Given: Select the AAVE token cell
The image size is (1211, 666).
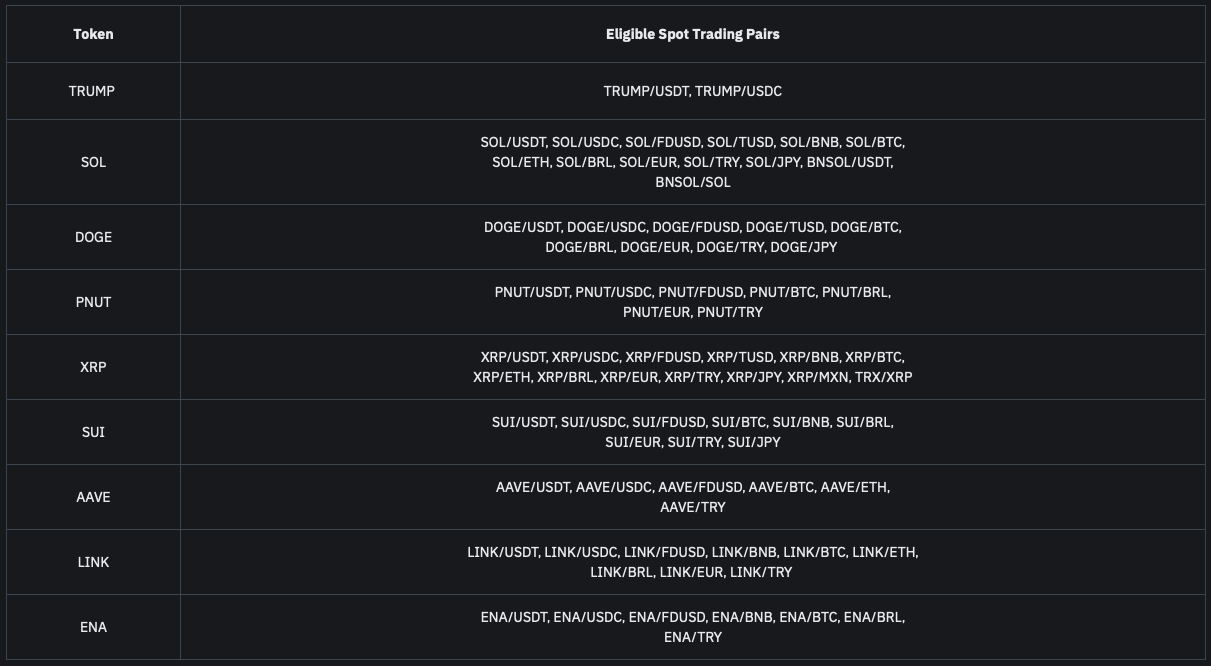Looking at the screenshot, I should pyautogui.click(x=93, y=497).
